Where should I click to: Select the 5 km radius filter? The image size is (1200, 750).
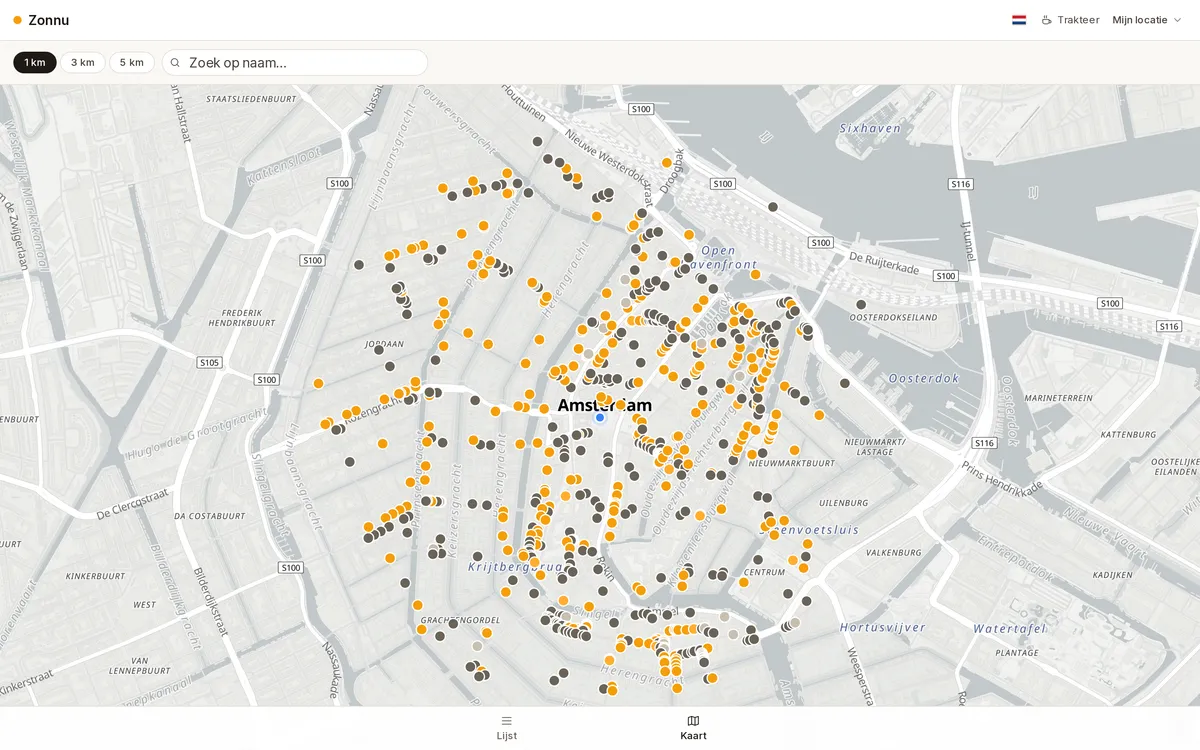click(132, 62)
